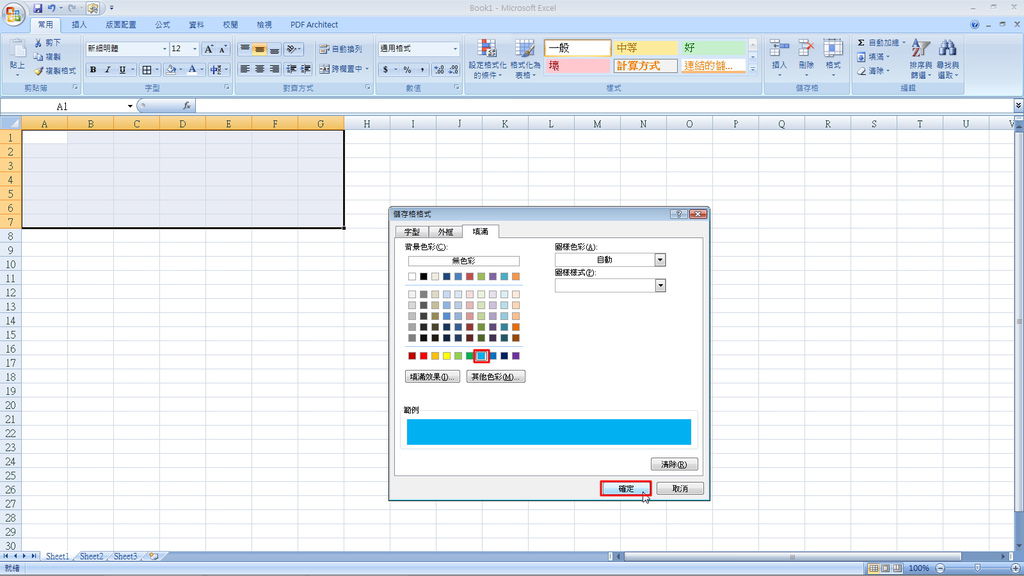Toggle center horizontal alignment
This screenshot has height=576, width=1024.
pyautogui.click(x=260, y=69)
